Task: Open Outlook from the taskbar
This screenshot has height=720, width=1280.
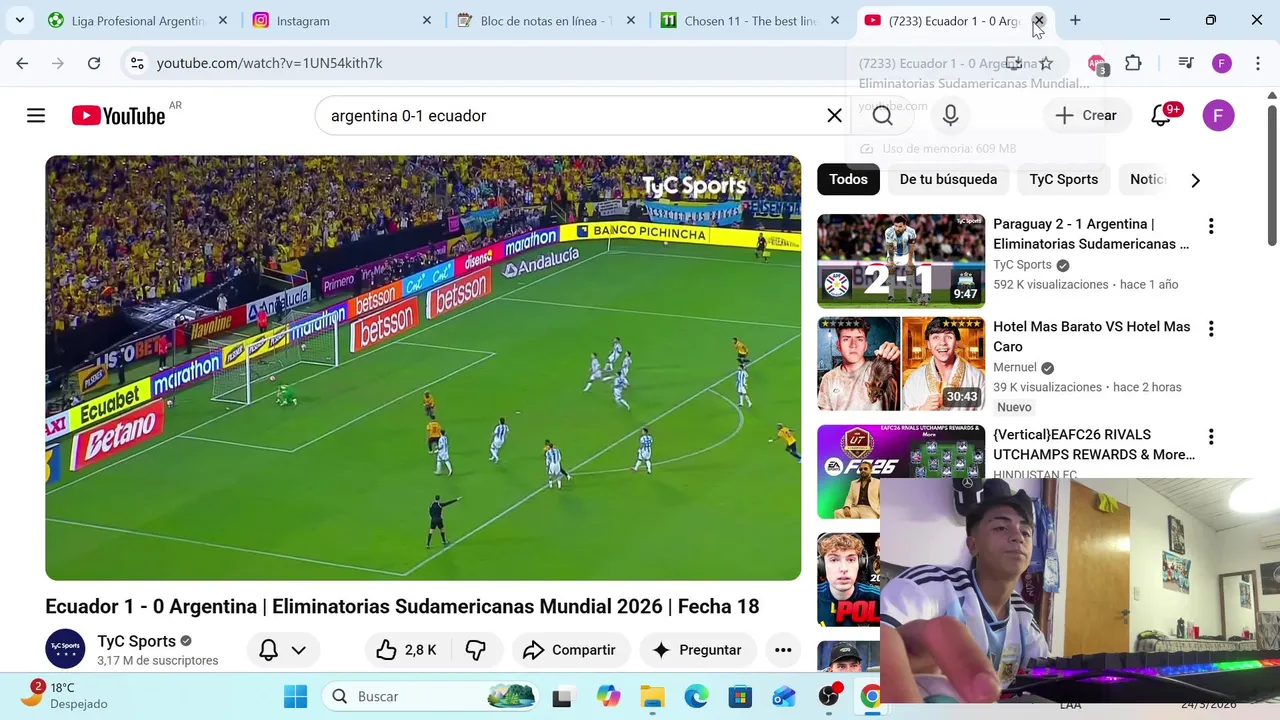Action: (784, 696)
